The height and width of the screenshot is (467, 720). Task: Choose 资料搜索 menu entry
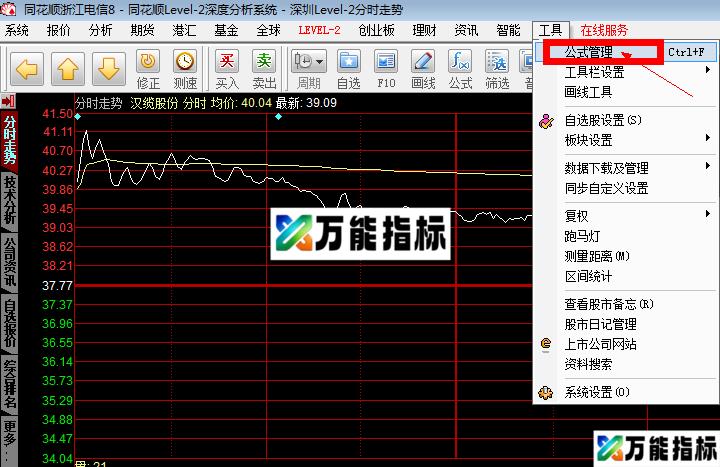click(625, 365)
